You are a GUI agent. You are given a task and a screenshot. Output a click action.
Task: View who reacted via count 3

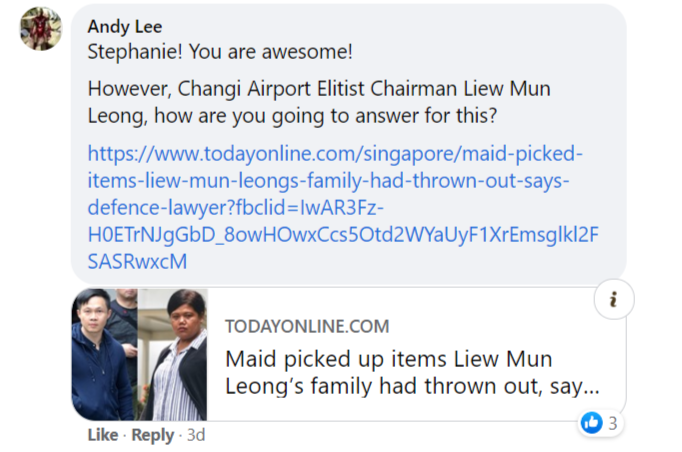click(612, 423)
